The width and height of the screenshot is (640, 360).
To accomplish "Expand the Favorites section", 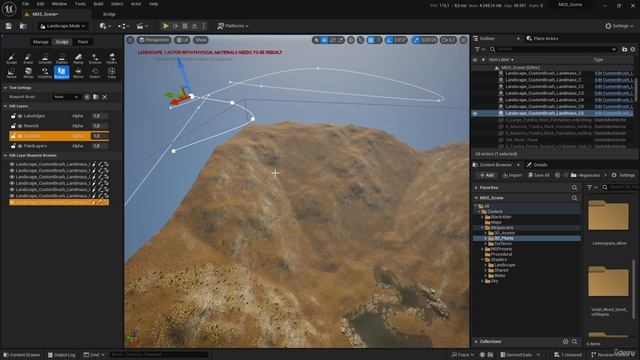I will tap(476, 187).
